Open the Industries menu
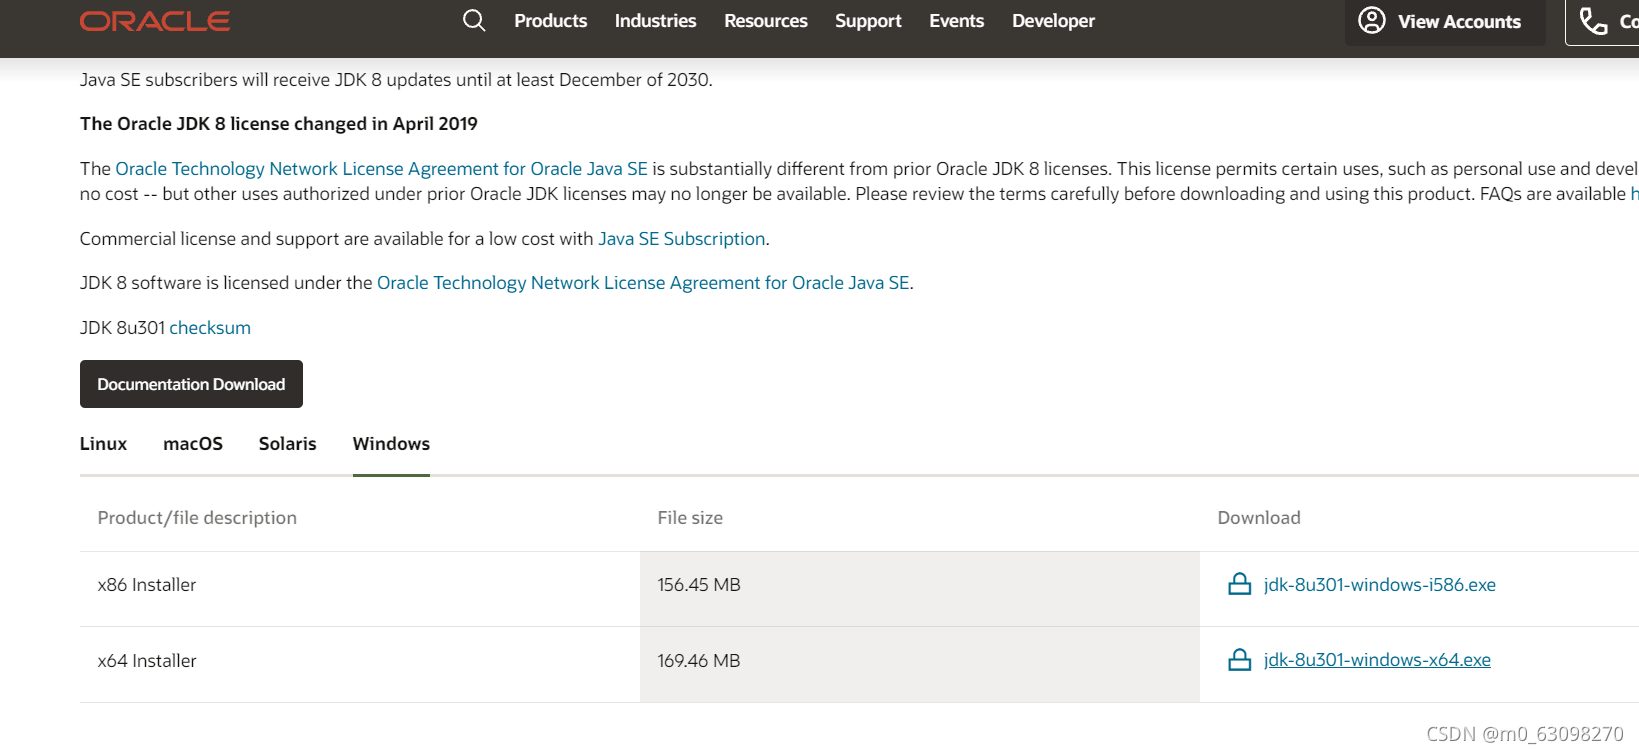 [x=656, y=21]
